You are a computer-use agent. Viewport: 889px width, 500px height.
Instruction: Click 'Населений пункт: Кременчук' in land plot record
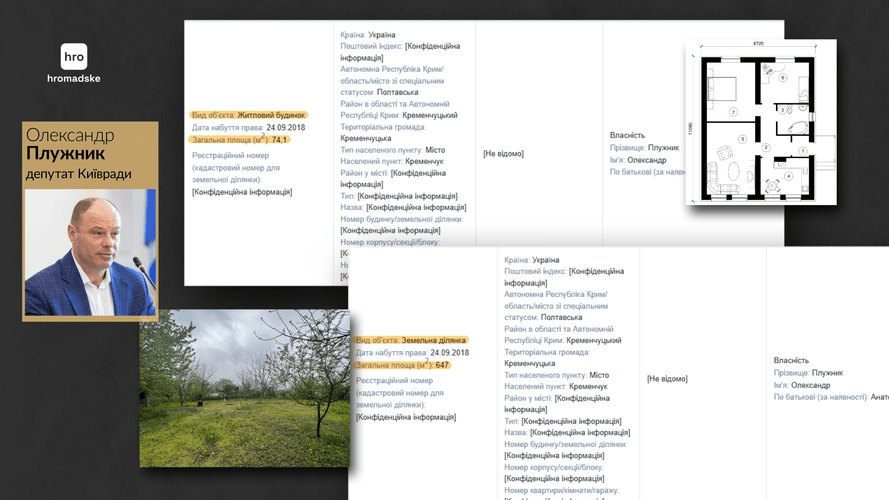click(555, 386)
